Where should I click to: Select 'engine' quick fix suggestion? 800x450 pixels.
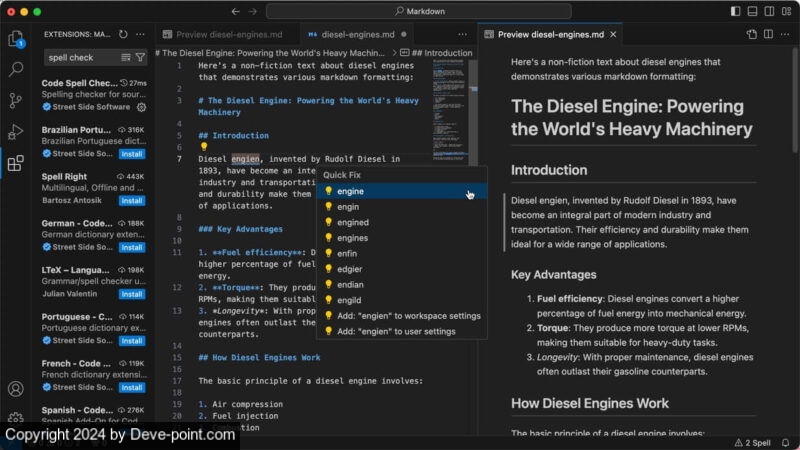point(350,190)
